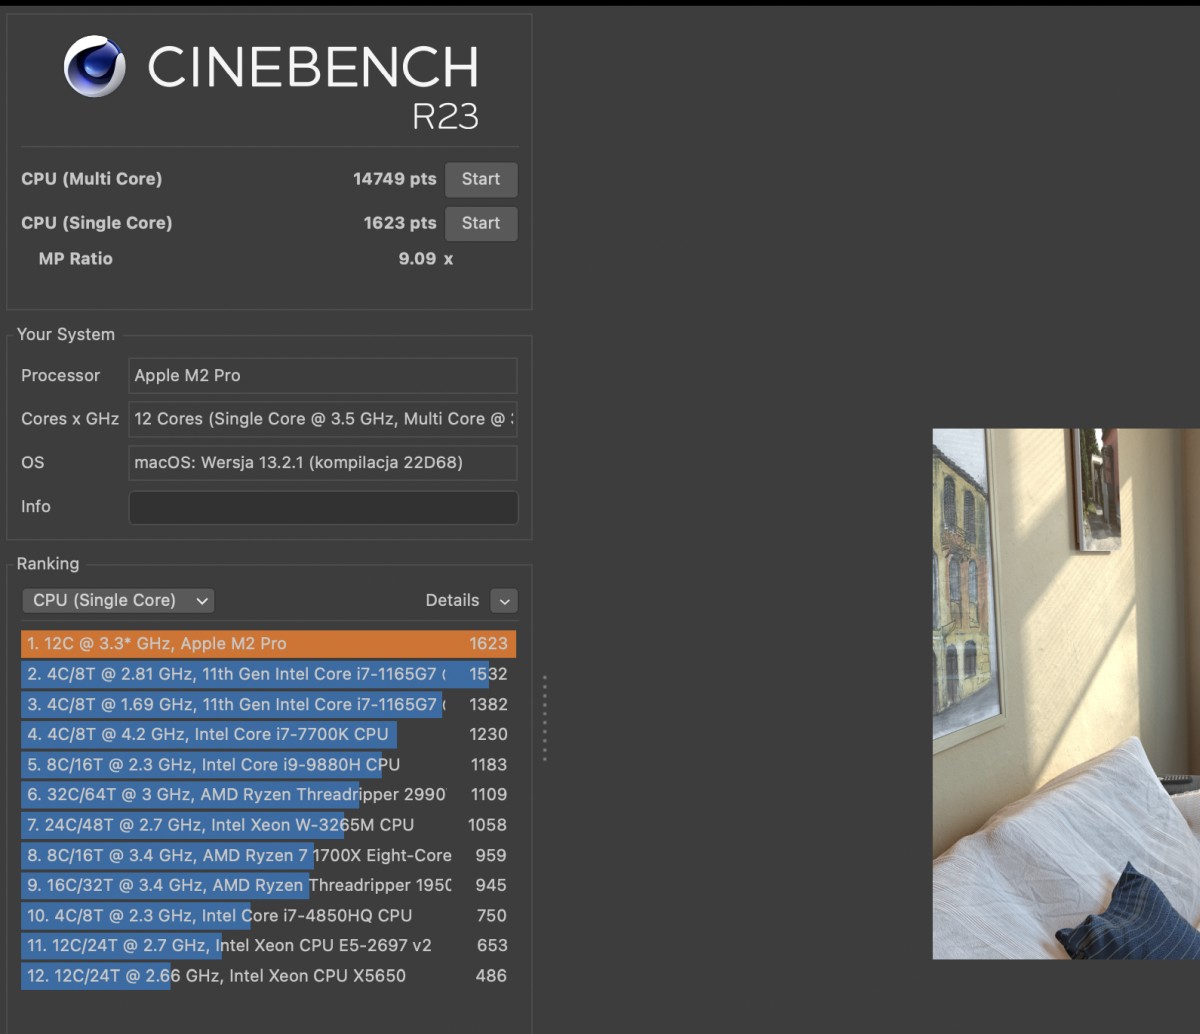Viewport: 1200px width, 1034px height.
Task: Click the empty Info input field
Action: (322, 507)
